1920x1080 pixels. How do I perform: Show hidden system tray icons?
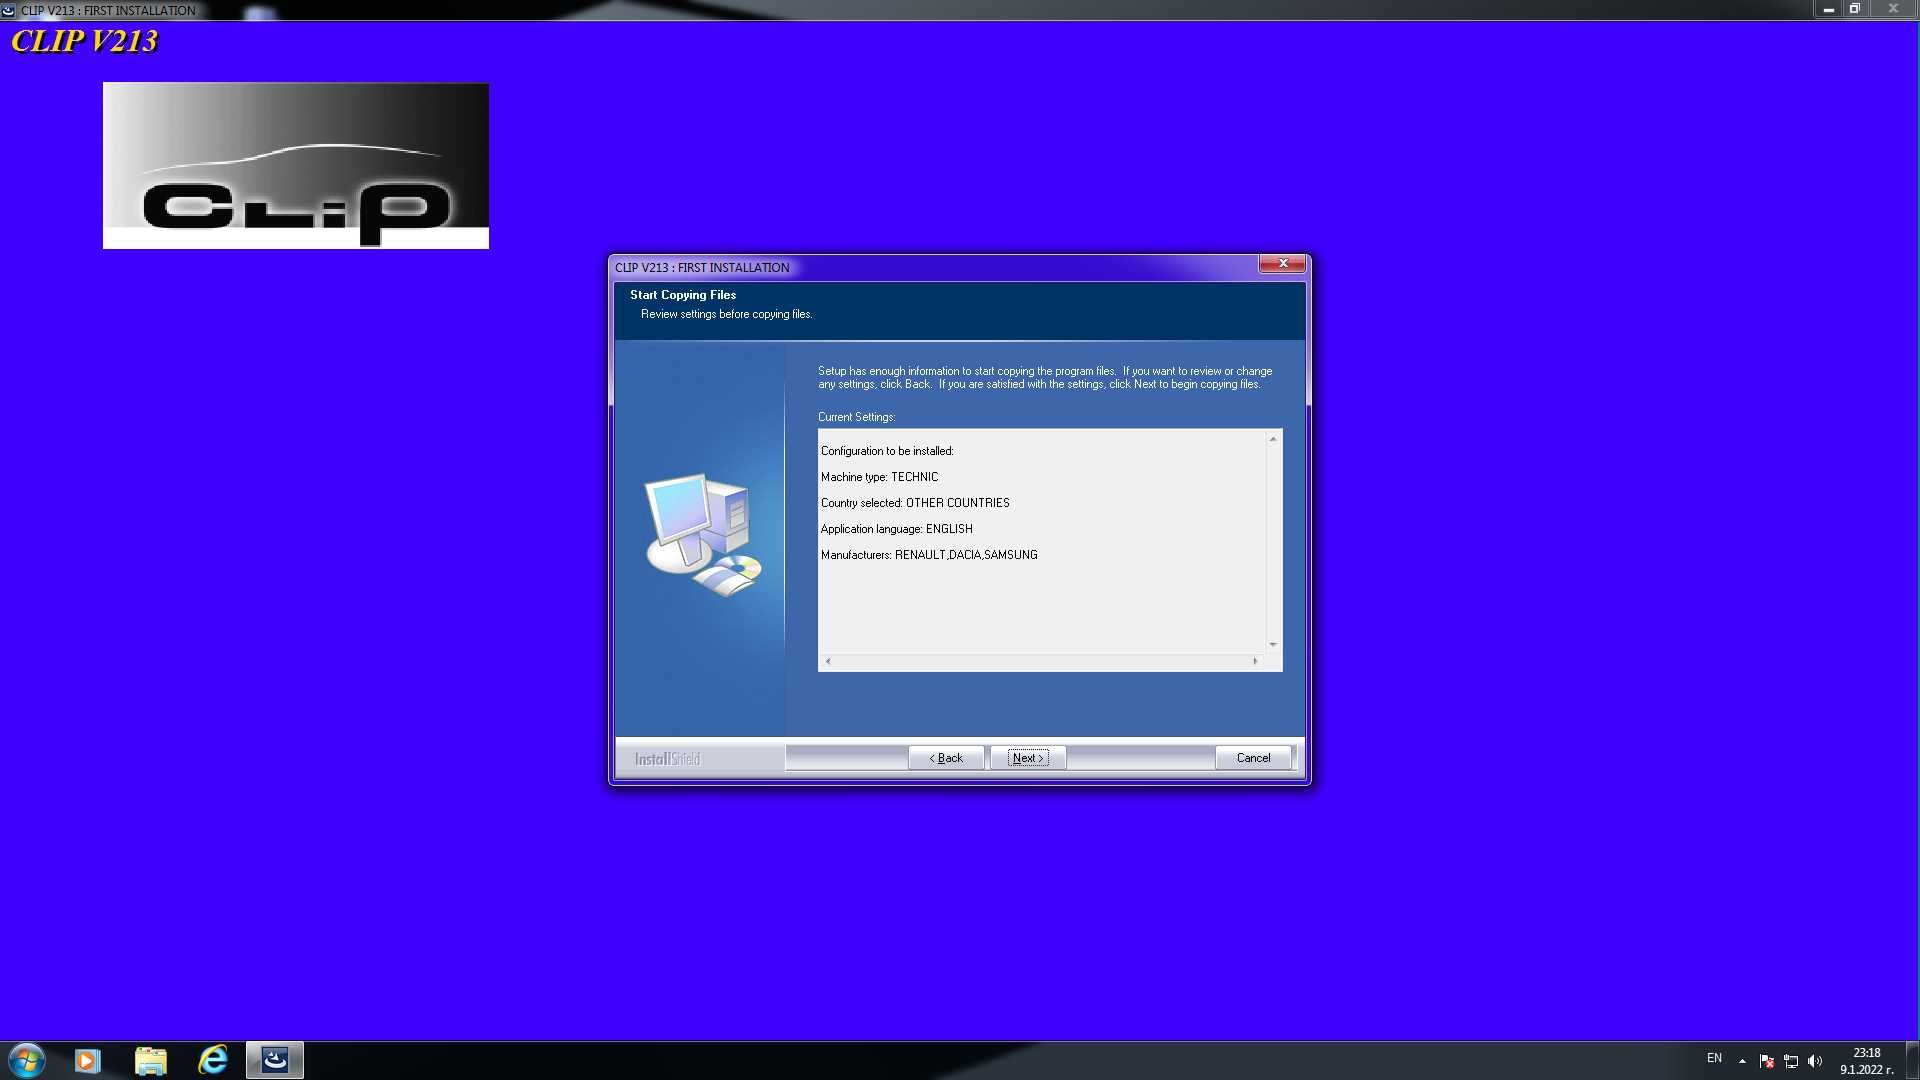(x=1742, y=1061)
